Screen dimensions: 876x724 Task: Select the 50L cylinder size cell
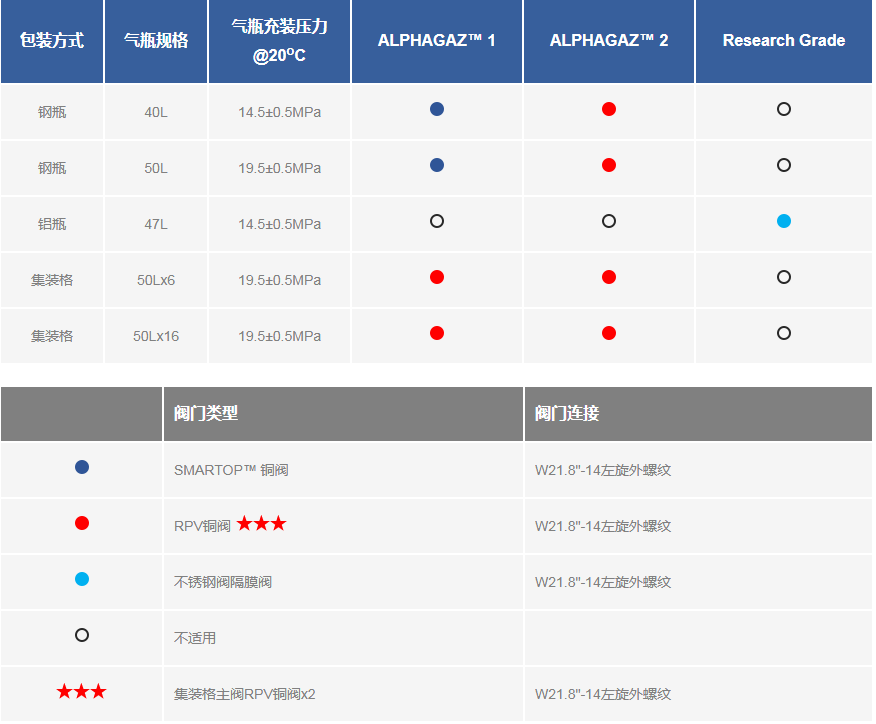click(x=156, y=168)
